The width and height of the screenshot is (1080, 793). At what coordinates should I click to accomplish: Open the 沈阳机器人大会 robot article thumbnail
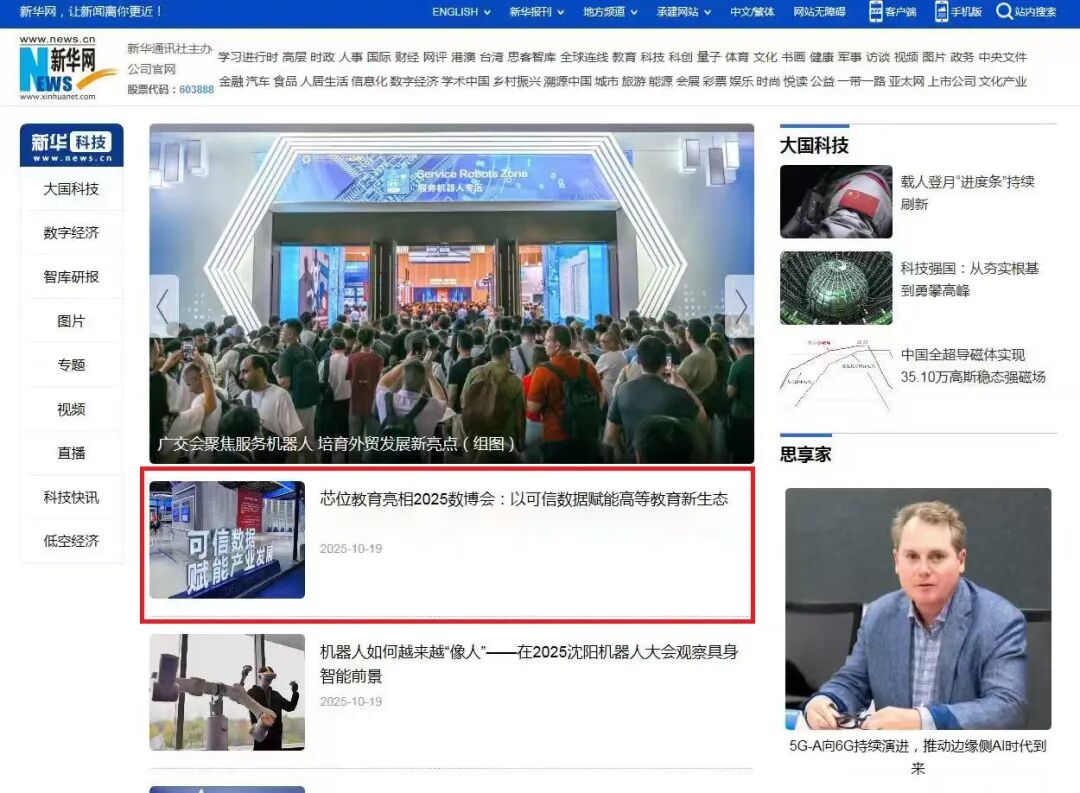click(x=227, y=692)
